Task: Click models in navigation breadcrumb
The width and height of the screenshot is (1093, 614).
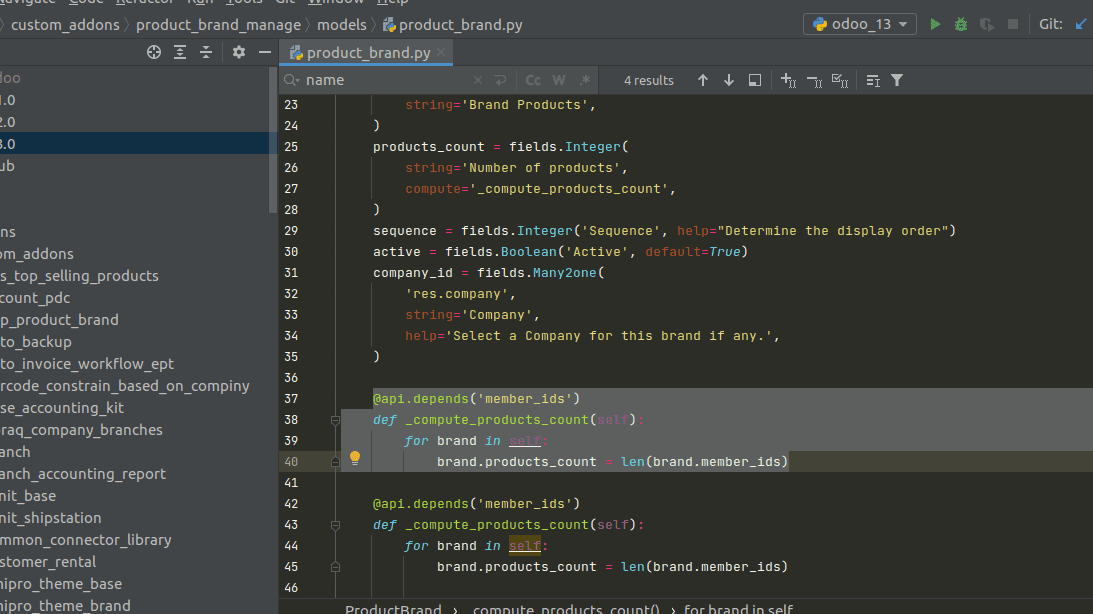Action: tap(342, 25)
